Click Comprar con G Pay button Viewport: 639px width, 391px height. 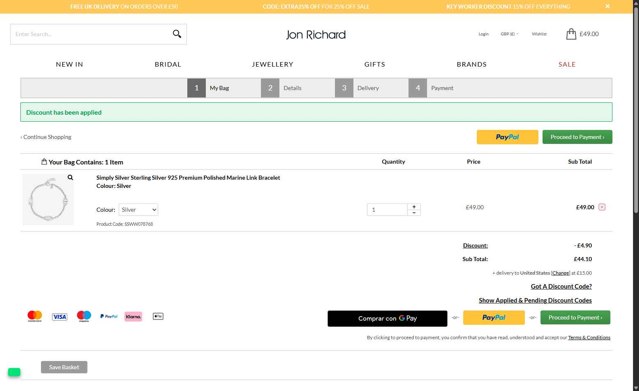pyautogui.click(x=387, y=318)
